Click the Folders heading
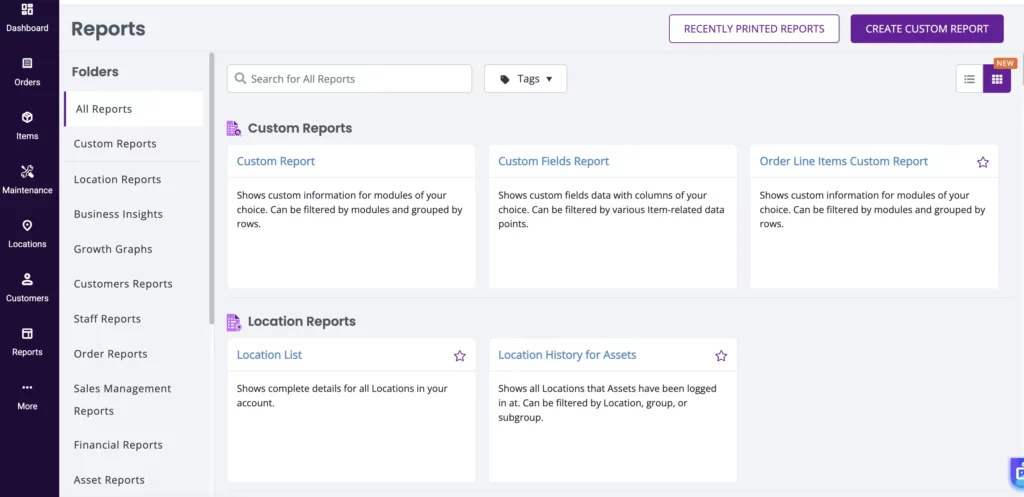Viewport: 1024px width, 497px height. tap(95, 72)
